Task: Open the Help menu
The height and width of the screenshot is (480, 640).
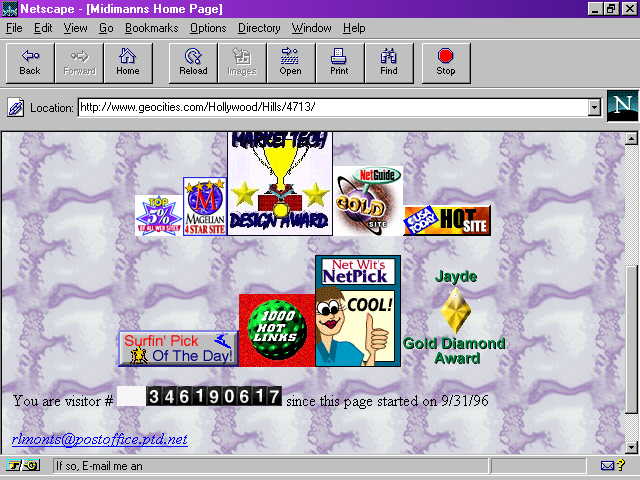Action: 354,28
